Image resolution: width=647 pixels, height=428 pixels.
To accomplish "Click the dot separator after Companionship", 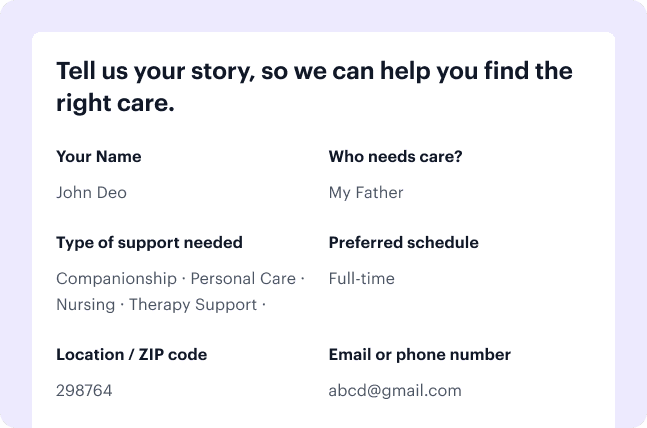I will pyautogui.click(x=183, y=279).
